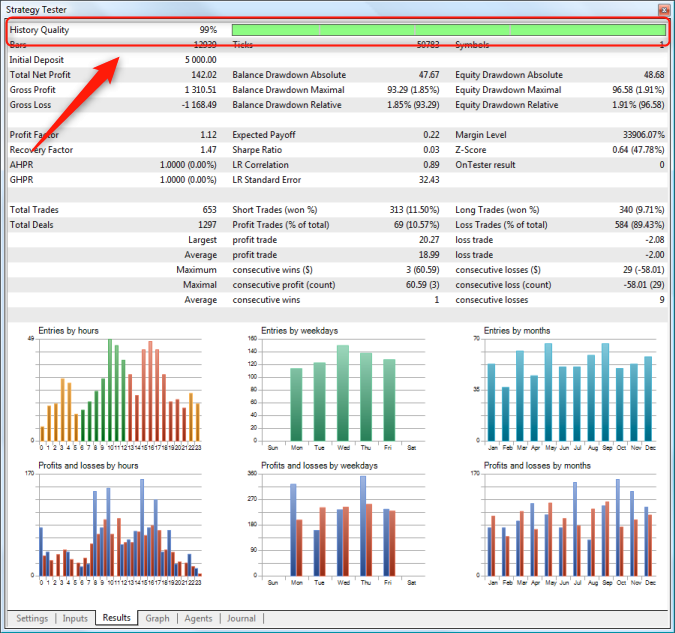Click the OnTester result label
Viewport: 675px width, 633px height.
click(x=485, y=165)
